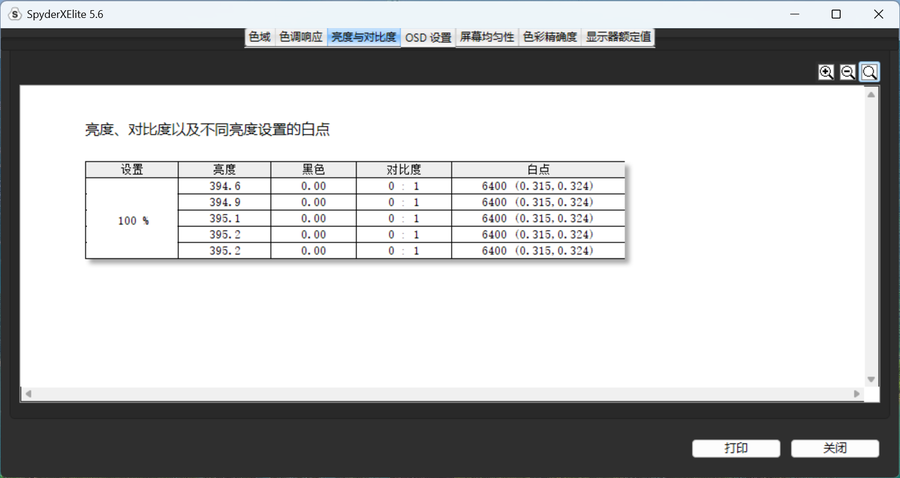The height and width of the screenshot is (478, 900).
Task: Open the 色域 tab
Action: tap(259, 37)
